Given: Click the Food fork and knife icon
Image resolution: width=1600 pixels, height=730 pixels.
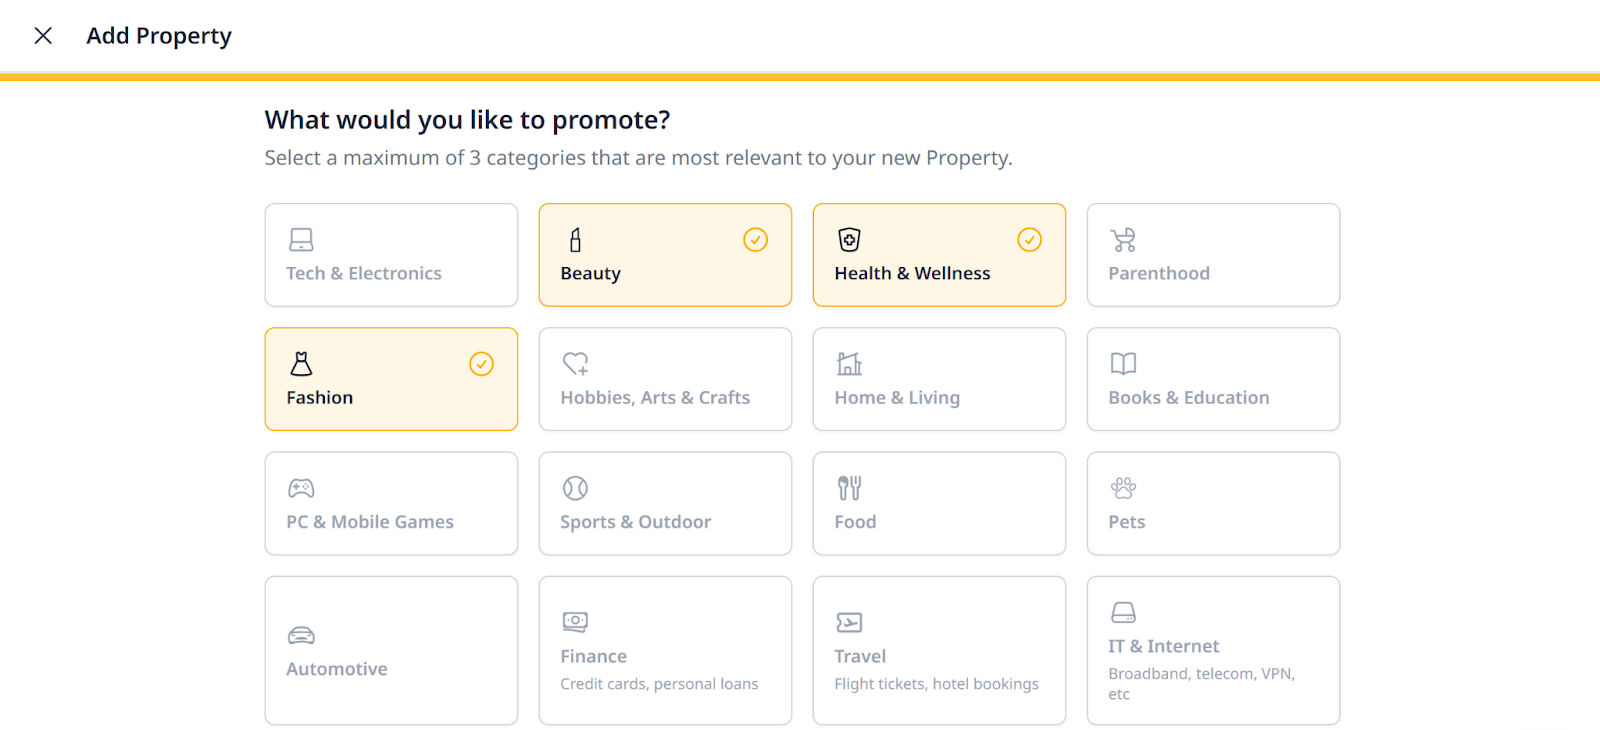Looking at the screenshot, I should [849, 488].
